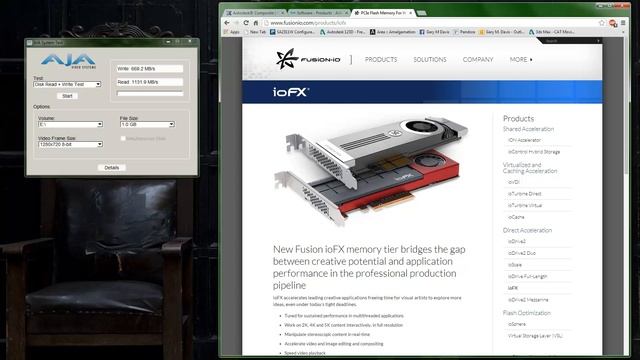Toggle the disabled checkbox under File Size
This screenshot has width=640, height=360.
pos(123,139)
